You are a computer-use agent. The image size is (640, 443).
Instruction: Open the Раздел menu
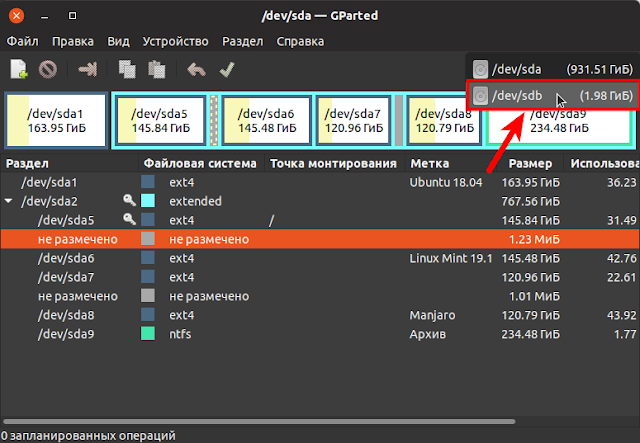point(242,41)
